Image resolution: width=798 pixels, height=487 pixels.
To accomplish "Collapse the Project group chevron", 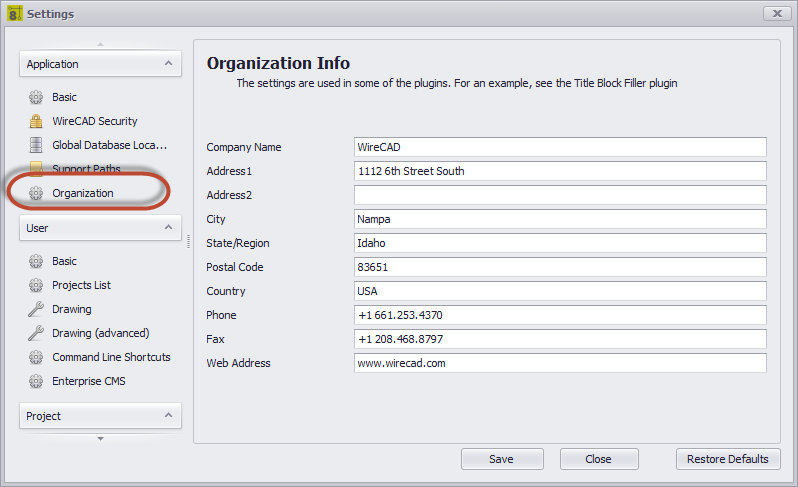I will point(168,416).
